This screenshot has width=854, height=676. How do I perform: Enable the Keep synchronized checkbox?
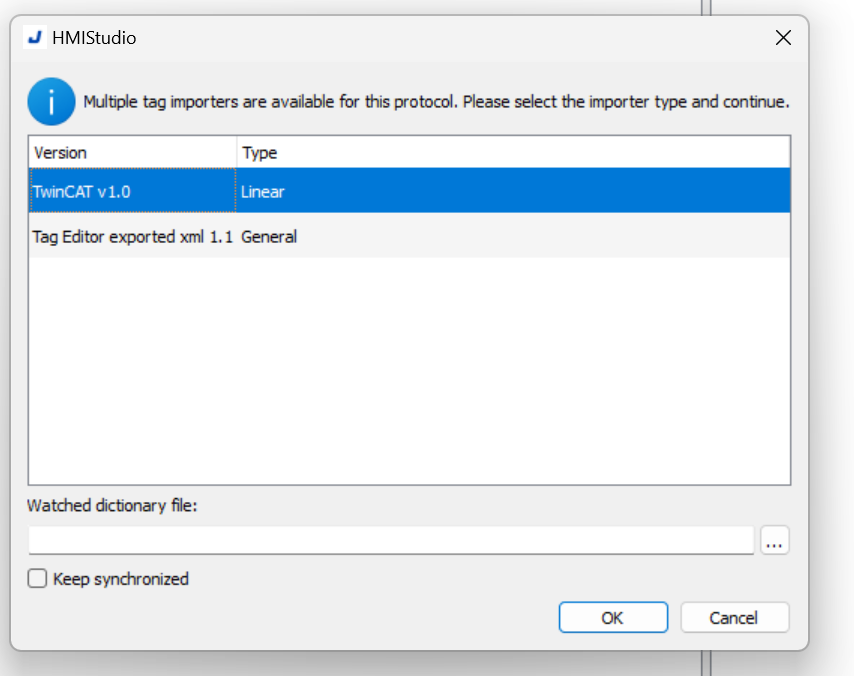pos(38,578)
